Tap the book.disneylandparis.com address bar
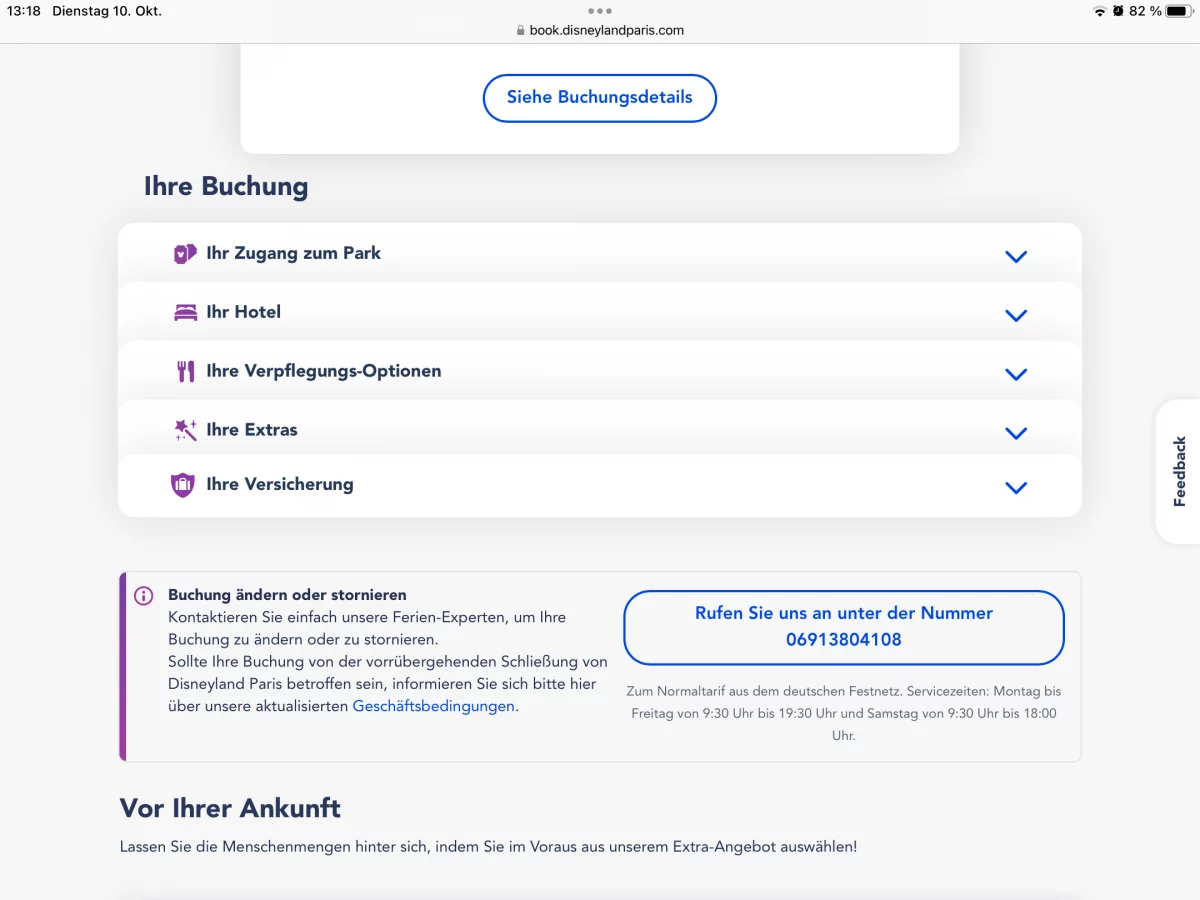 coord(600,30)
